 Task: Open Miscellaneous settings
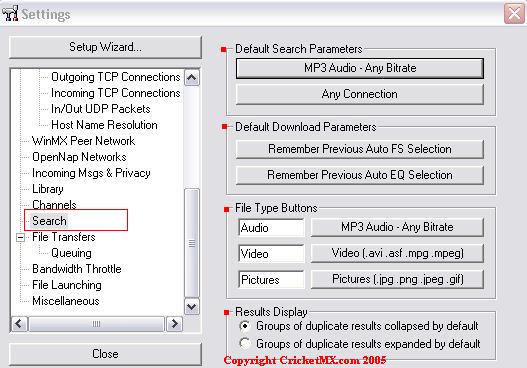point(66,301)
